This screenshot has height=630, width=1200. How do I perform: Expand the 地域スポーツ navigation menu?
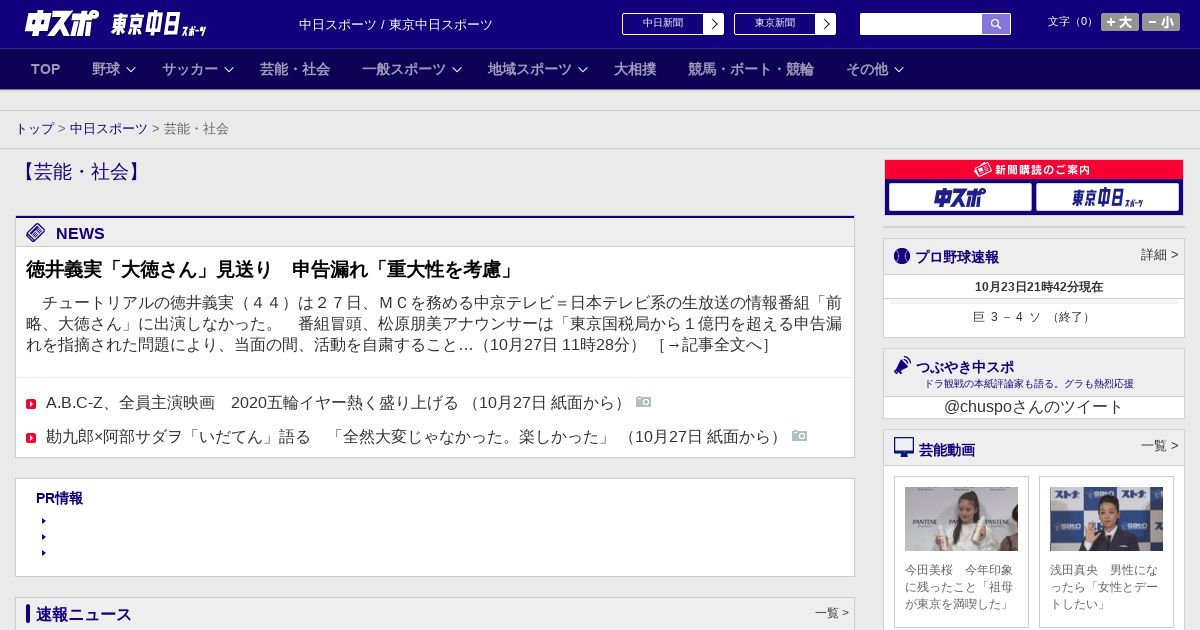(x=538, y=69)
